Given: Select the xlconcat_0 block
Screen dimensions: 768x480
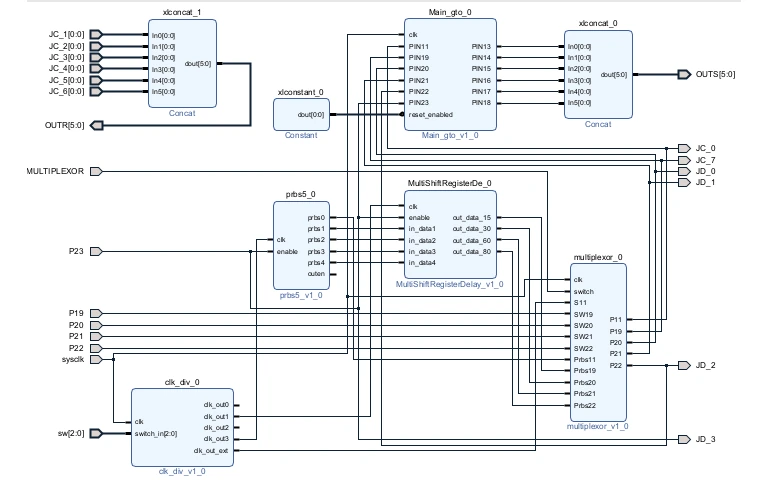Looking at the screenshot, I should click(598, 74).
